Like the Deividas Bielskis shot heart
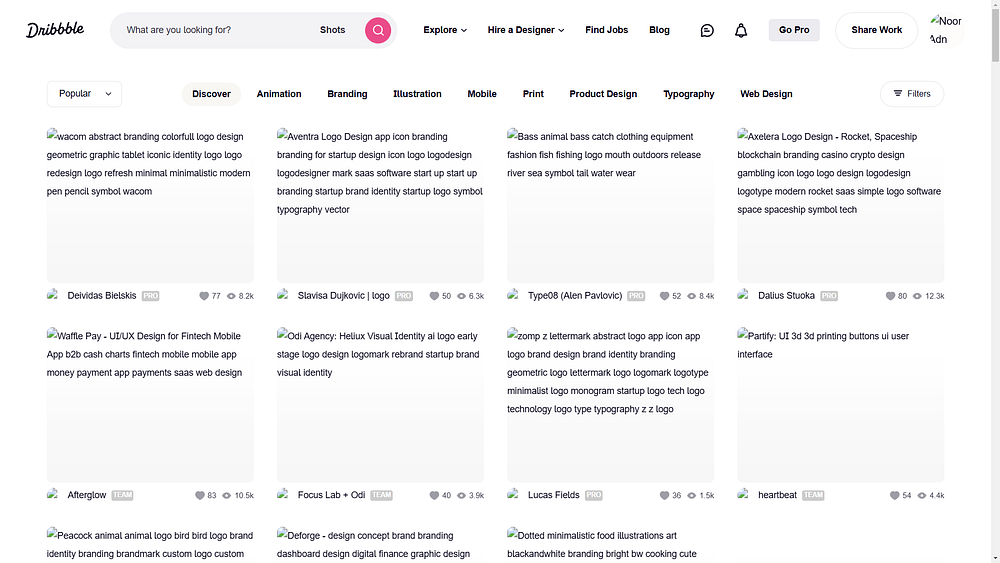The image size is (1000, 563). [204, 296]
